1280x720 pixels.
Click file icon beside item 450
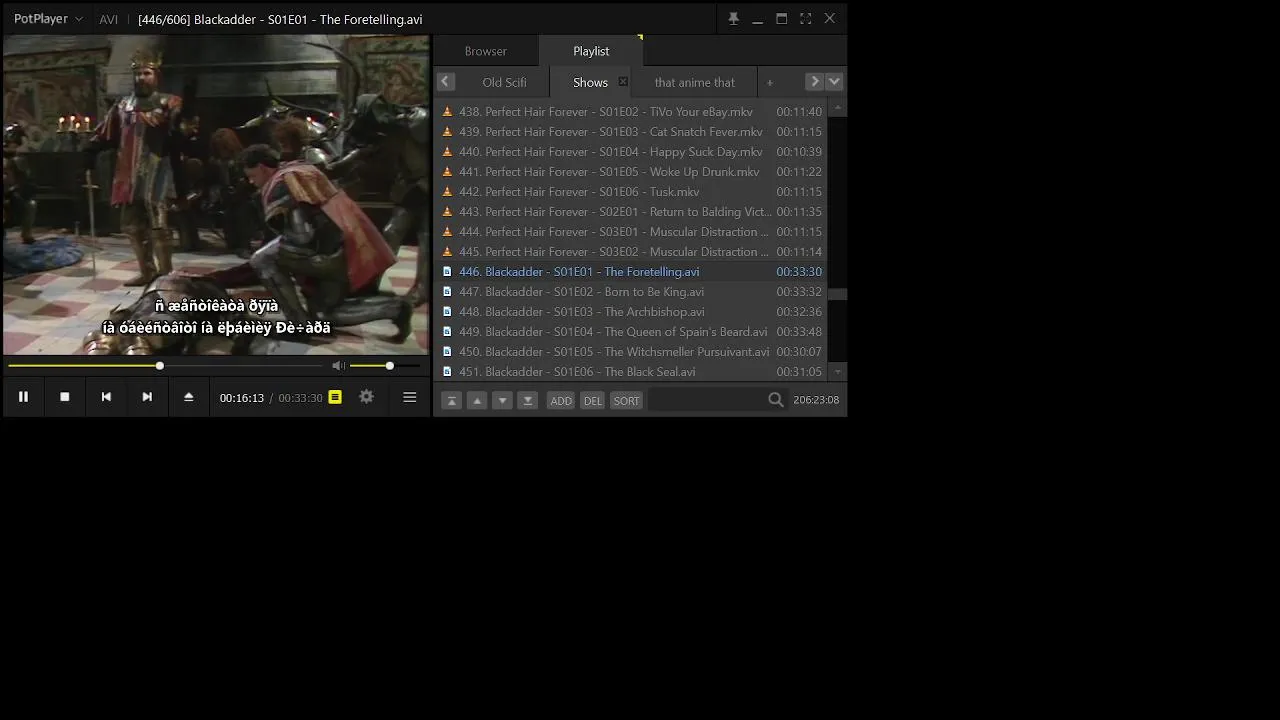pos(447,352)
